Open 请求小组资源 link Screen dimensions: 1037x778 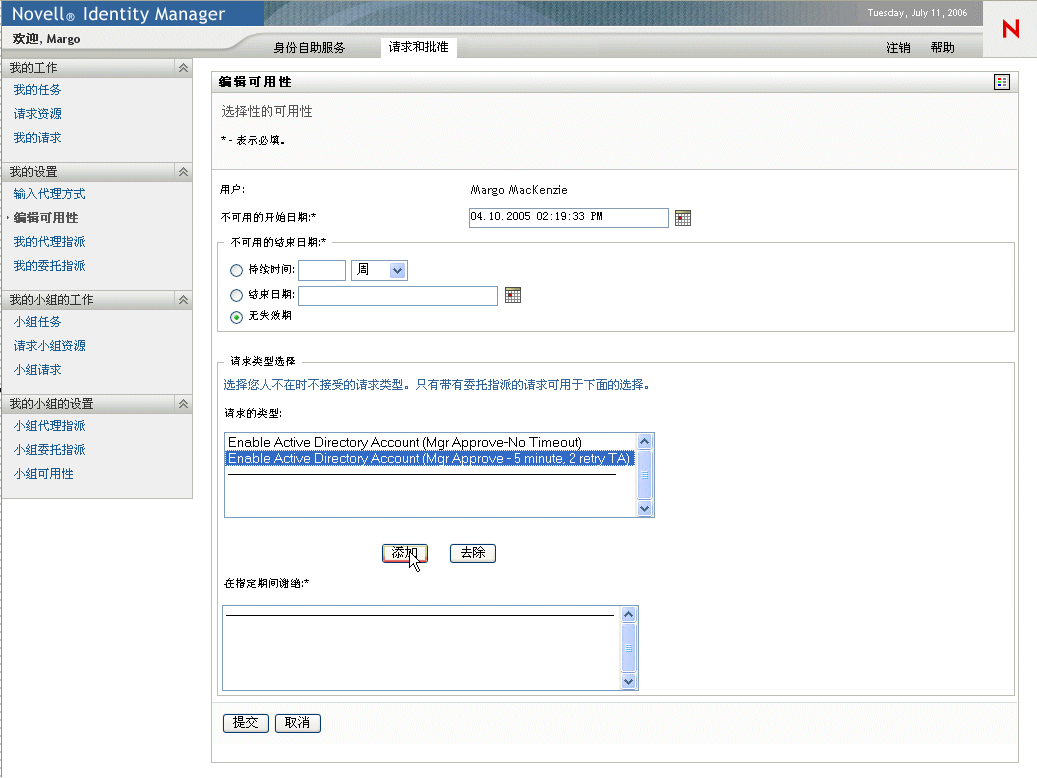(x=50, y=346)
